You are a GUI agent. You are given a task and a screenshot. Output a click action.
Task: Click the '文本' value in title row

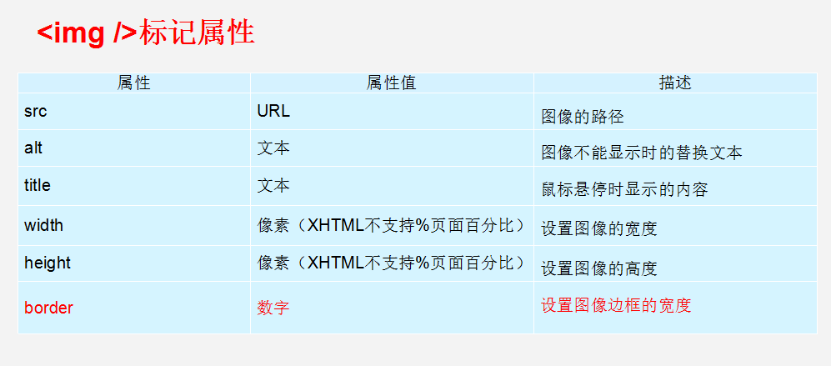coord(273,185)
